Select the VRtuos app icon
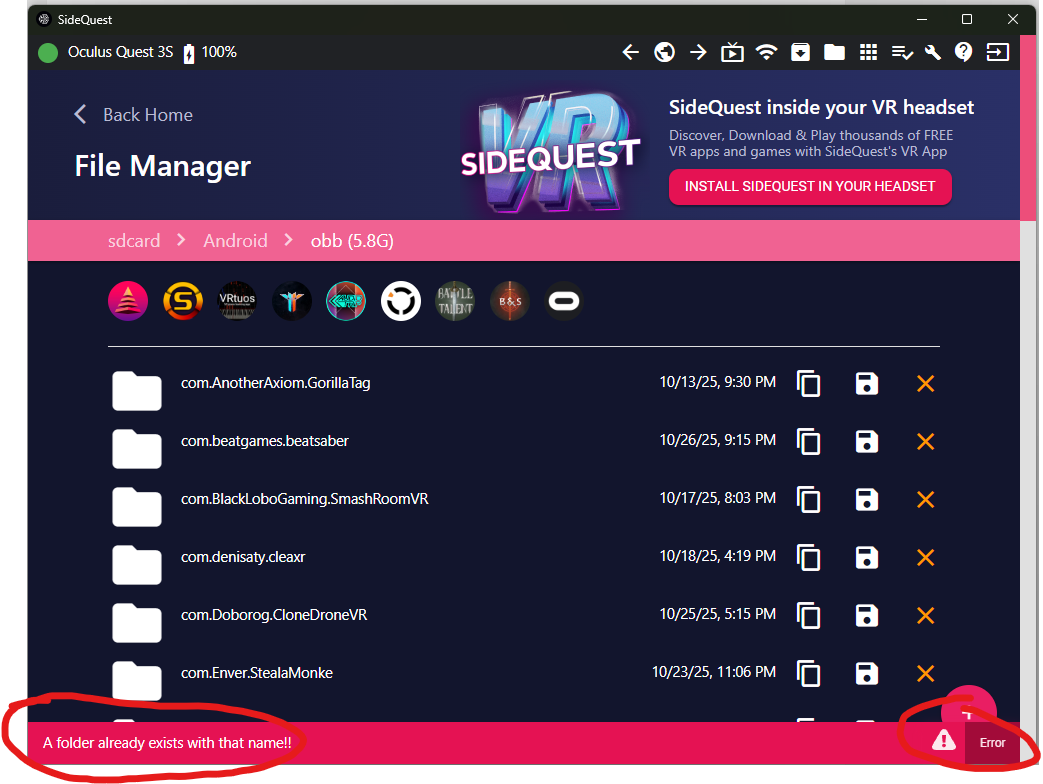The image size is (1043, 784). click(237, 301)
